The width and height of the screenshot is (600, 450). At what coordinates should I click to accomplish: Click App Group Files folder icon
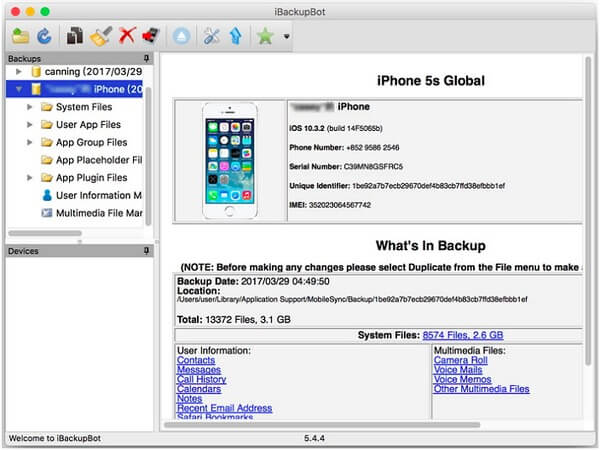click(47, 142)
